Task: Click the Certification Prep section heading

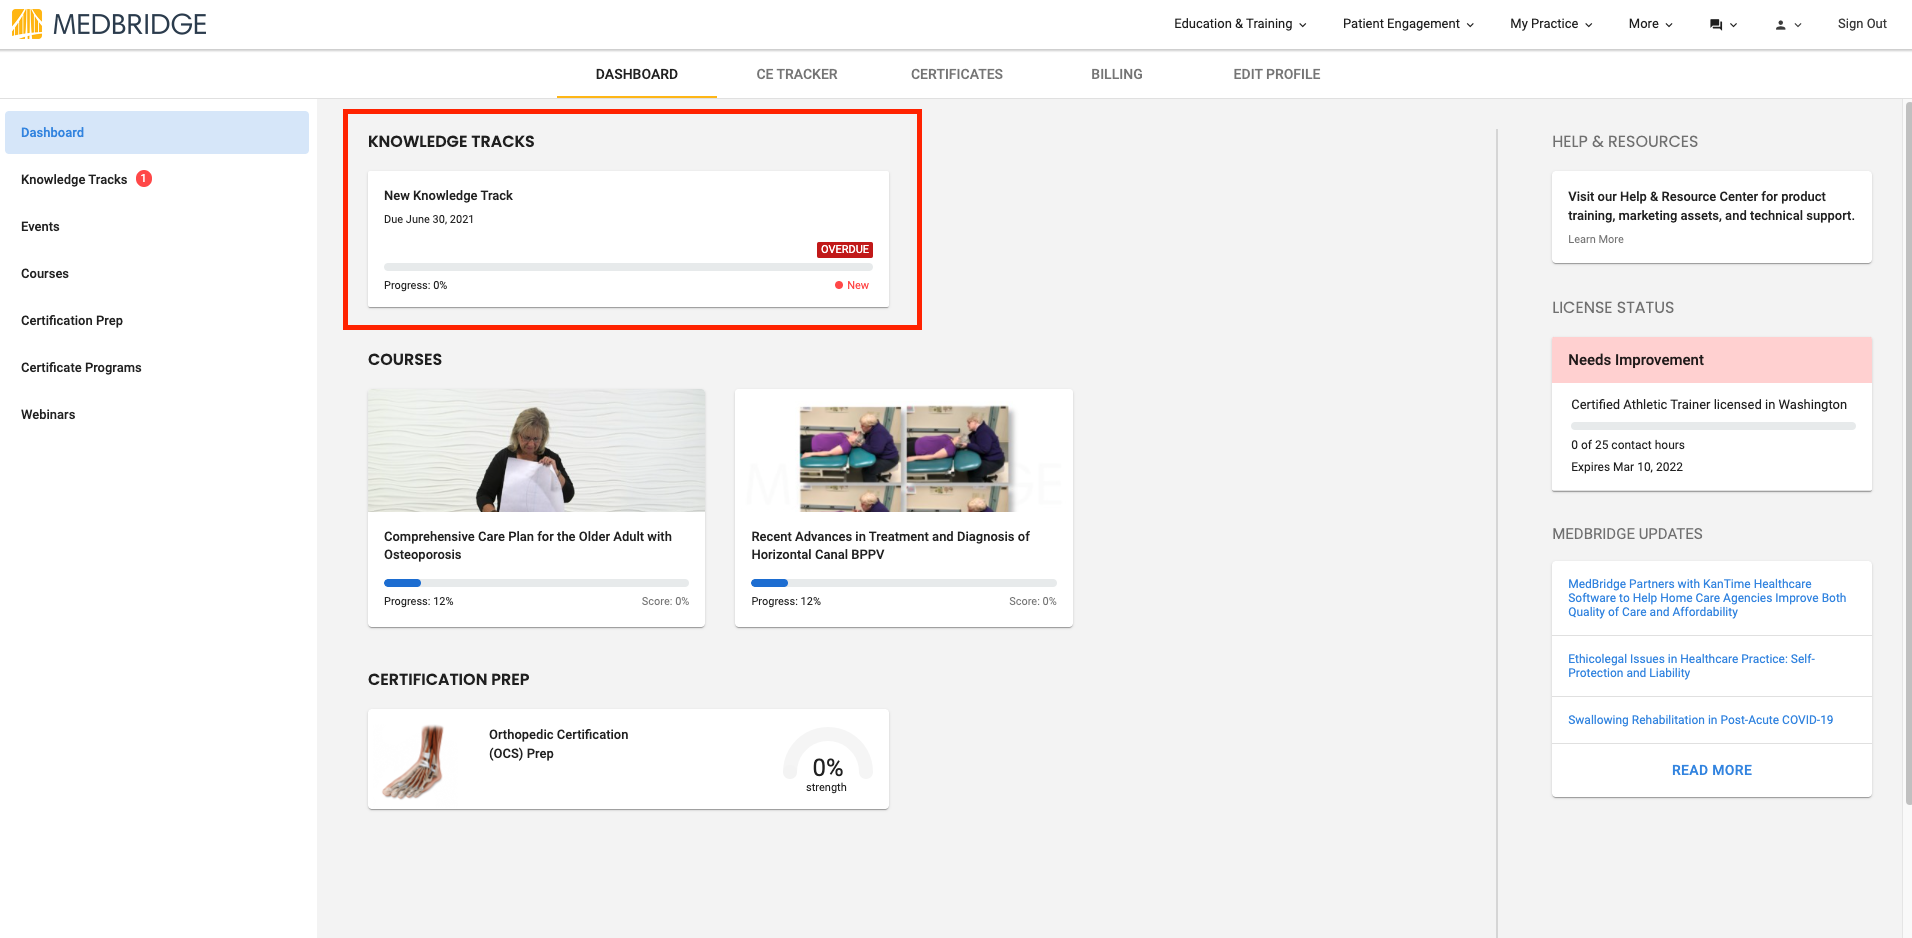Action: tap(449, 680)
